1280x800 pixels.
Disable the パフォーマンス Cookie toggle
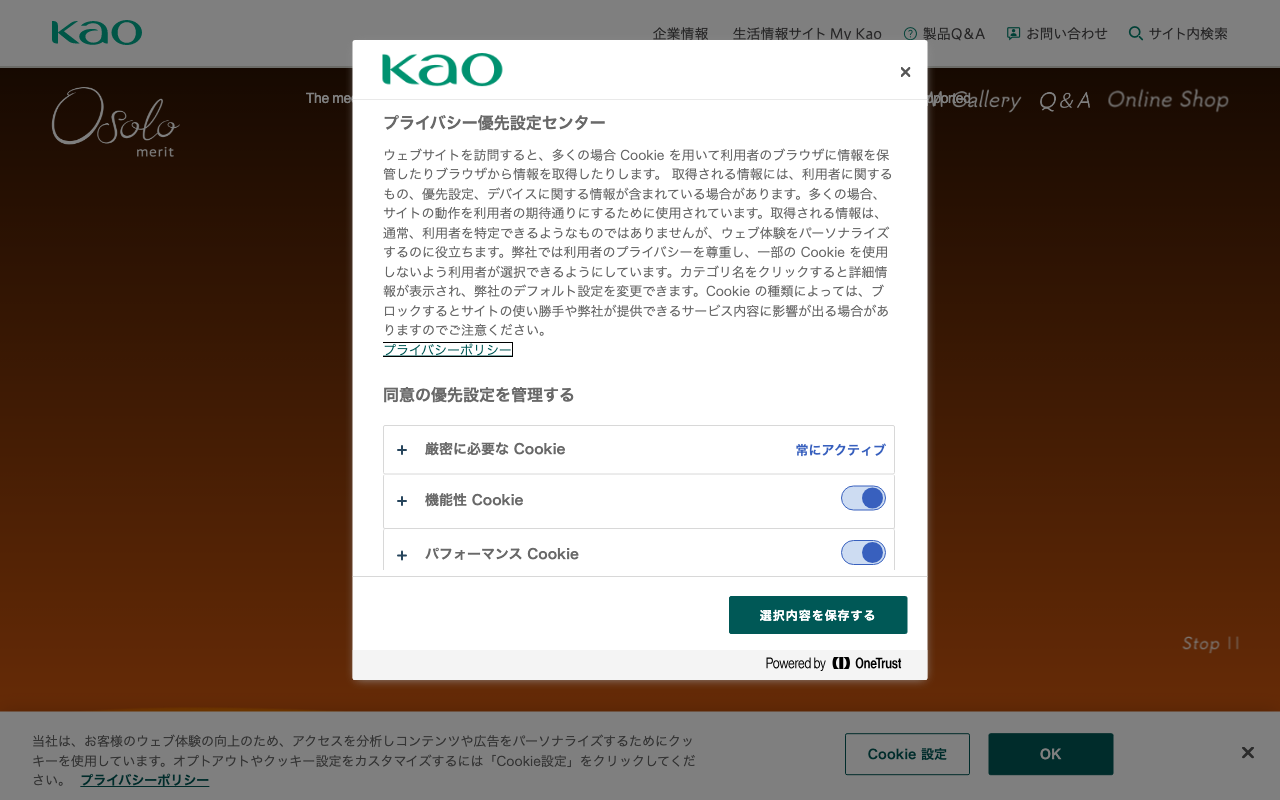(863, 552)
